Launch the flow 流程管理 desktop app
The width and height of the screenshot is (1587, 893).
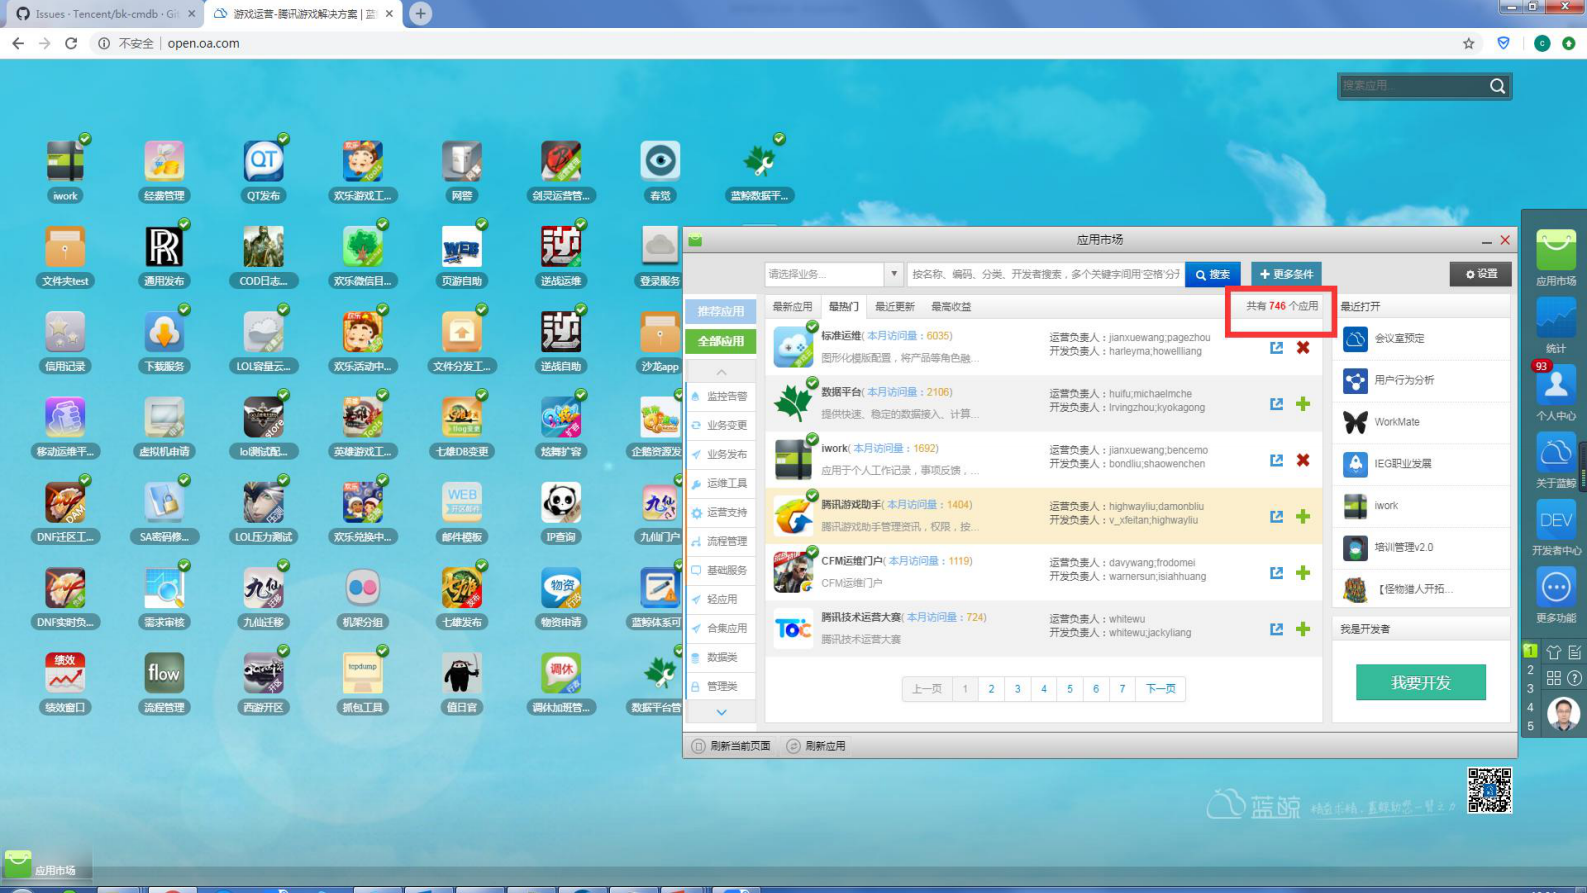tap(164, 675)
